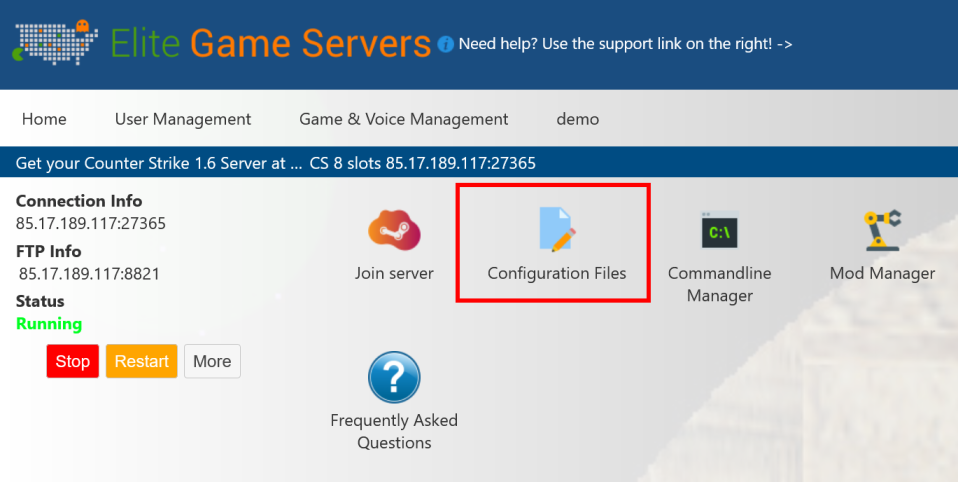Click the Elite Game Servers map logo
The width and height of the screenshot is (958, 482).
point(55,43)
